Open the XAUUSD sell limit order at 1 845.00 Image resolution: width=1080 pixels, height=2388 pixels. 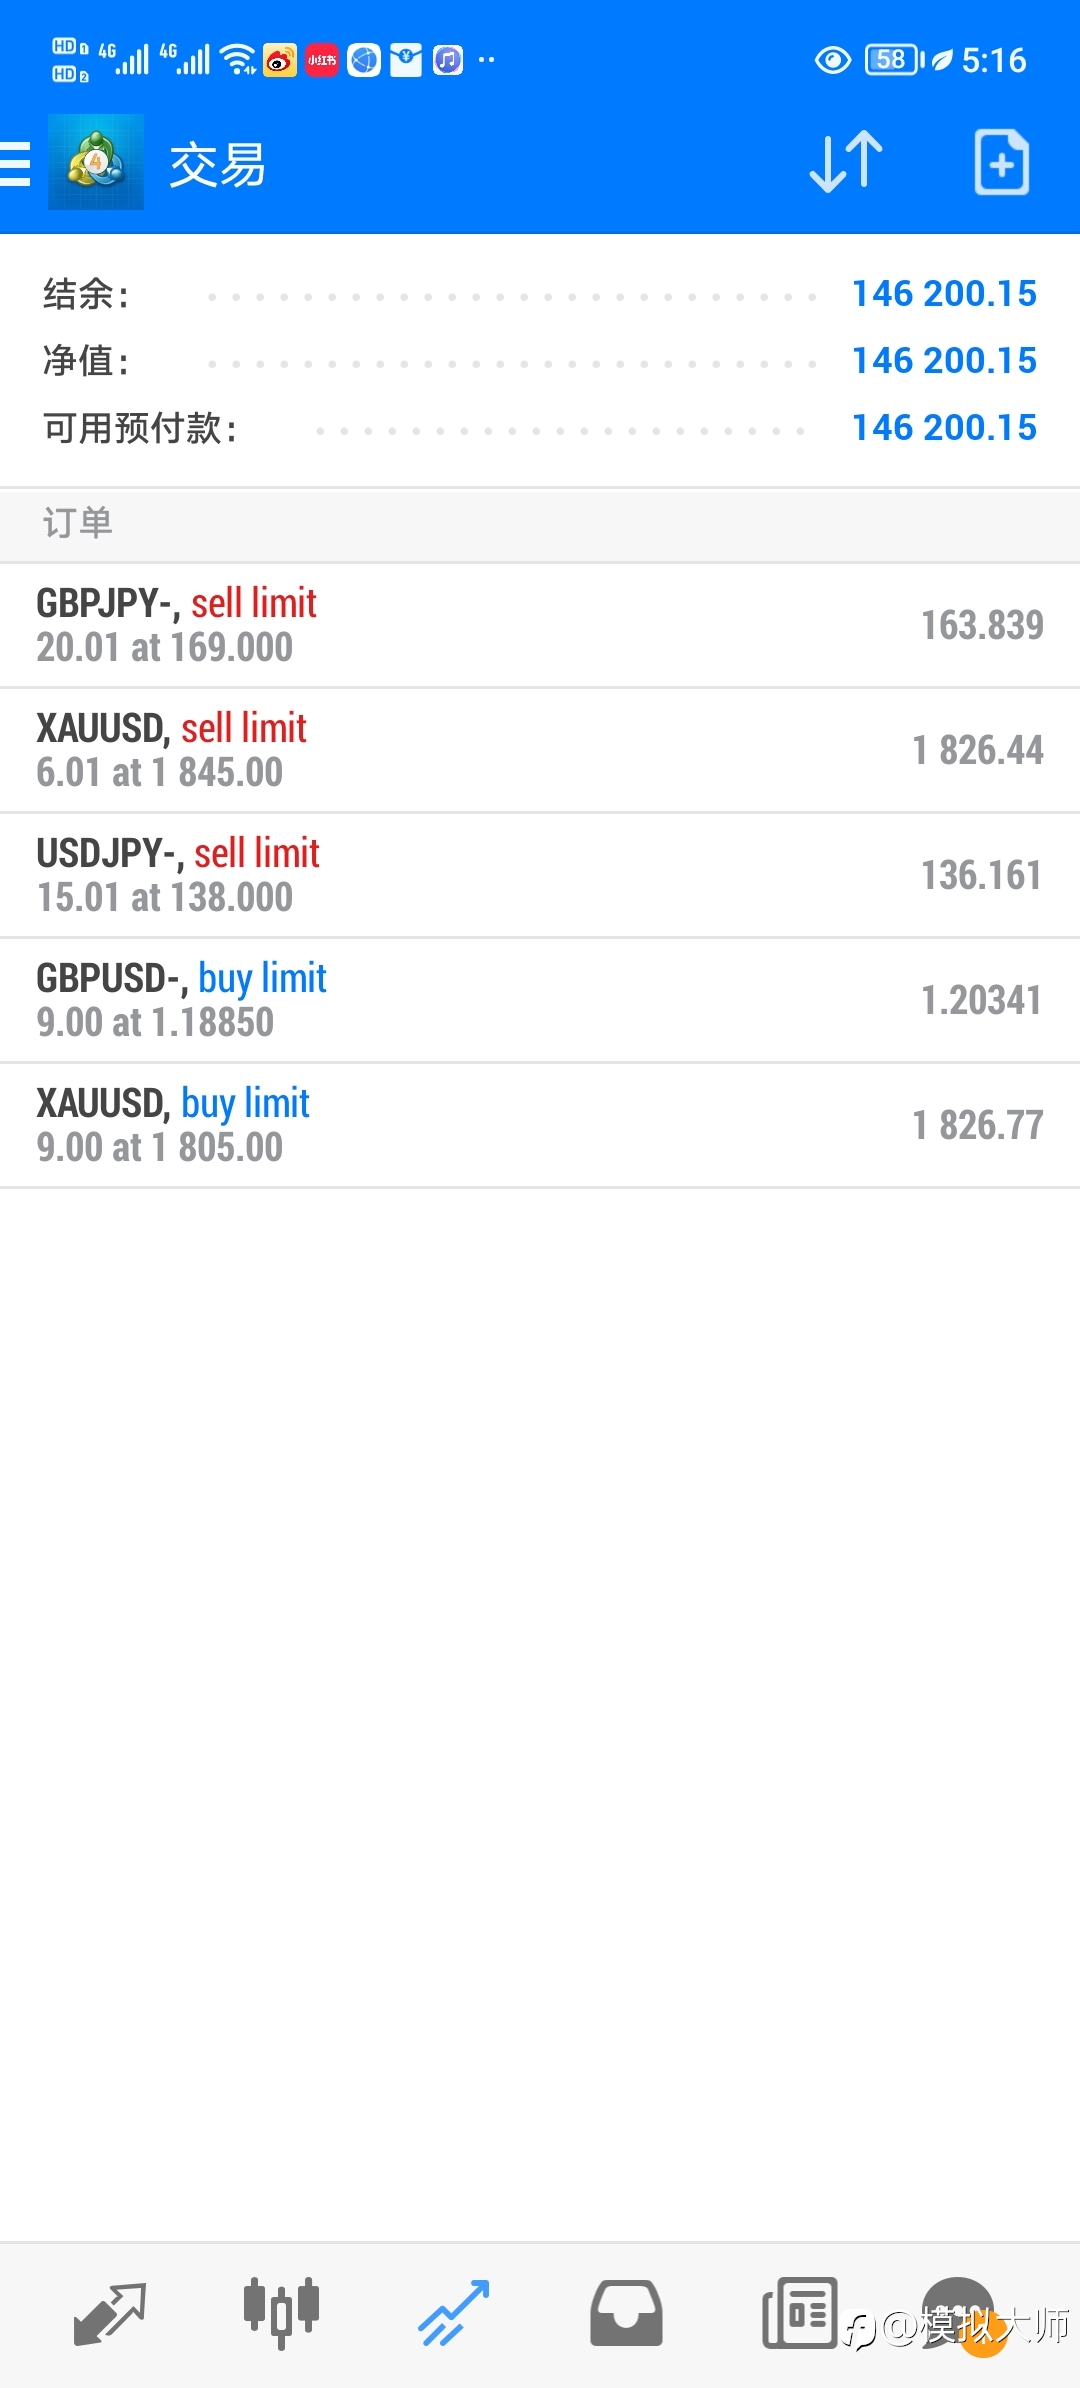(540, 750)
